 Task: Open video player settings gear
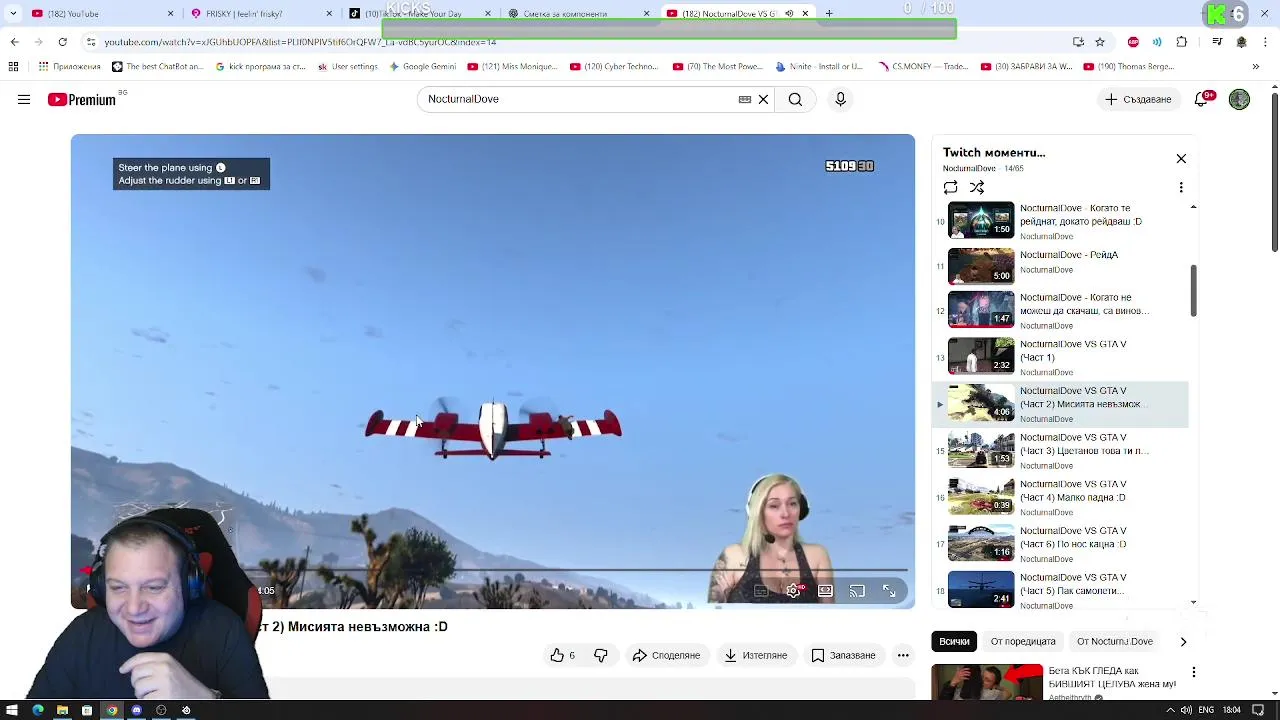tap(793, 591)
